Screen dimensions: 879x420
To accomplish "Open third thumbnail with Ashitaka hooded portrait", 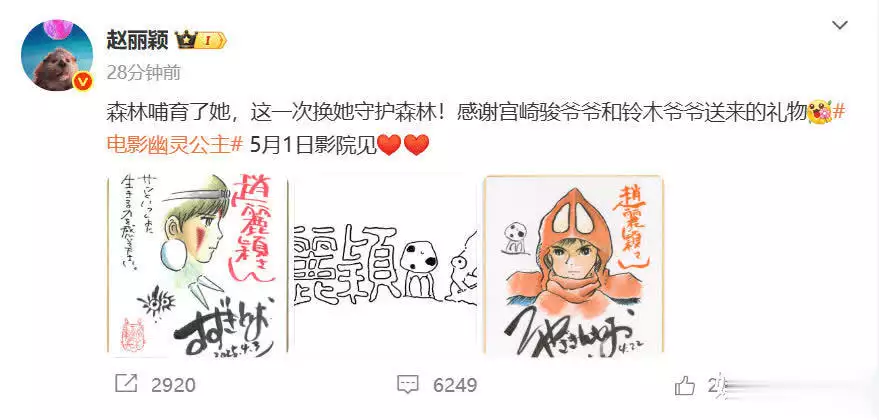I will pos(573,265).
